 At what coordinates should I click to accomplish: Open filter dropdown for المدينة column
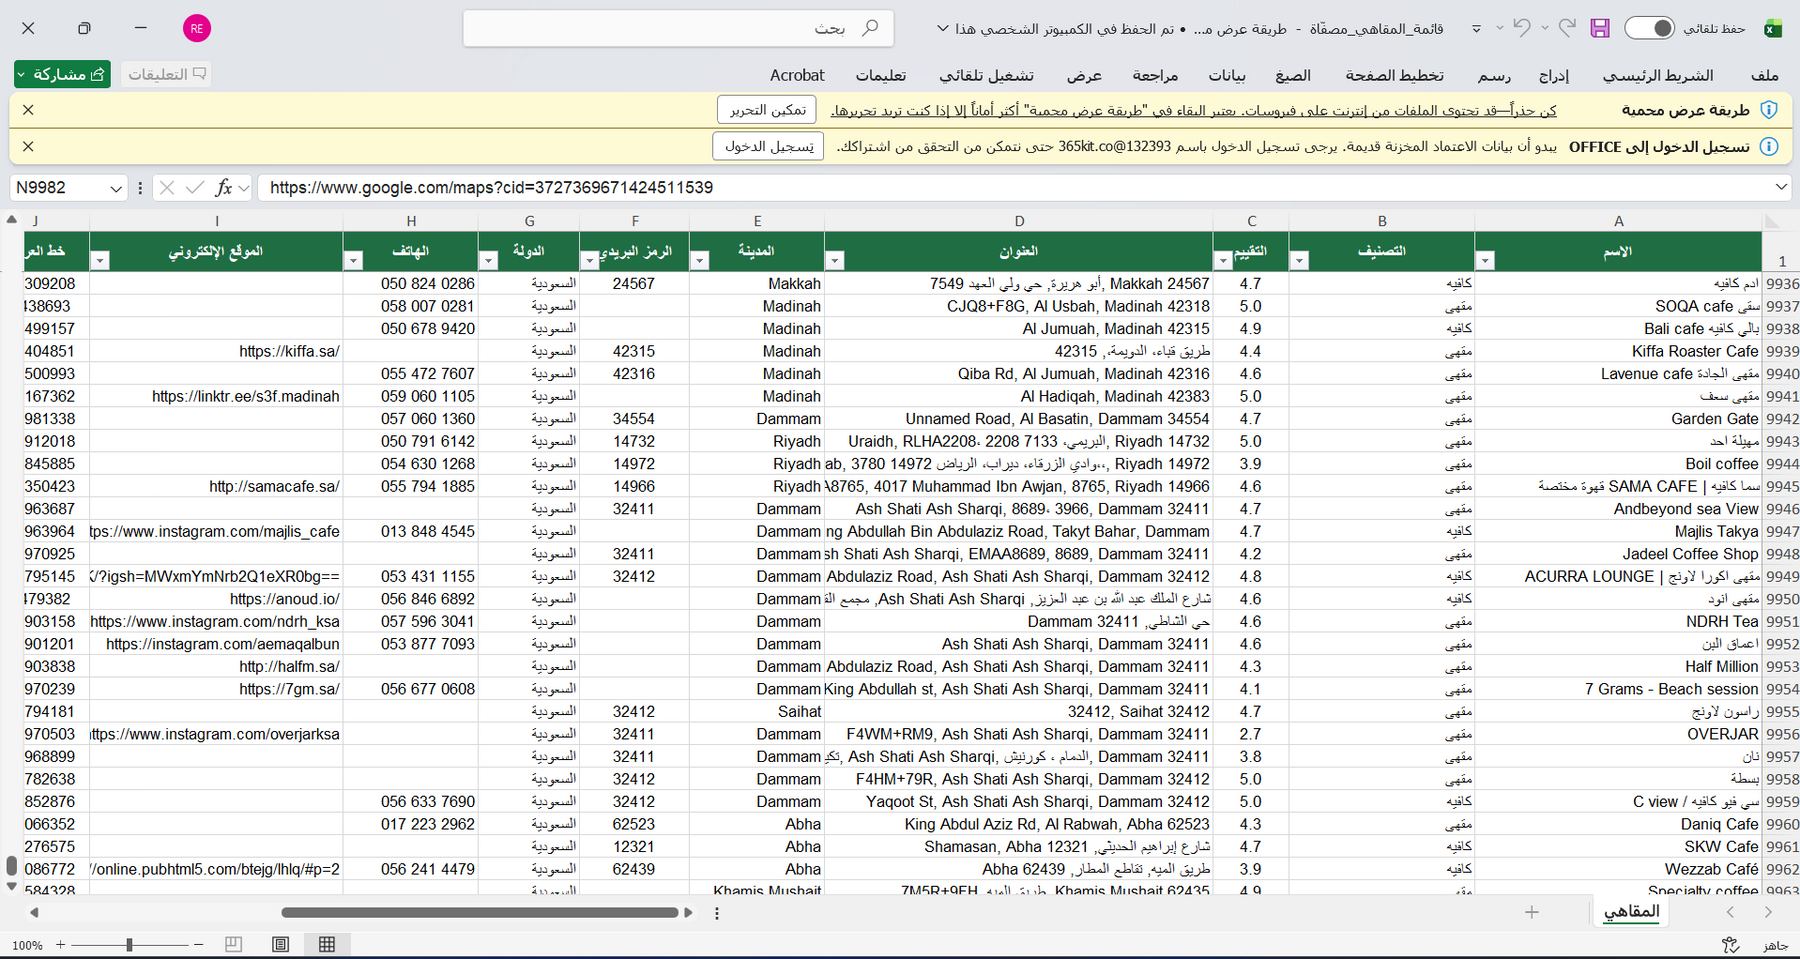[700, 261]
